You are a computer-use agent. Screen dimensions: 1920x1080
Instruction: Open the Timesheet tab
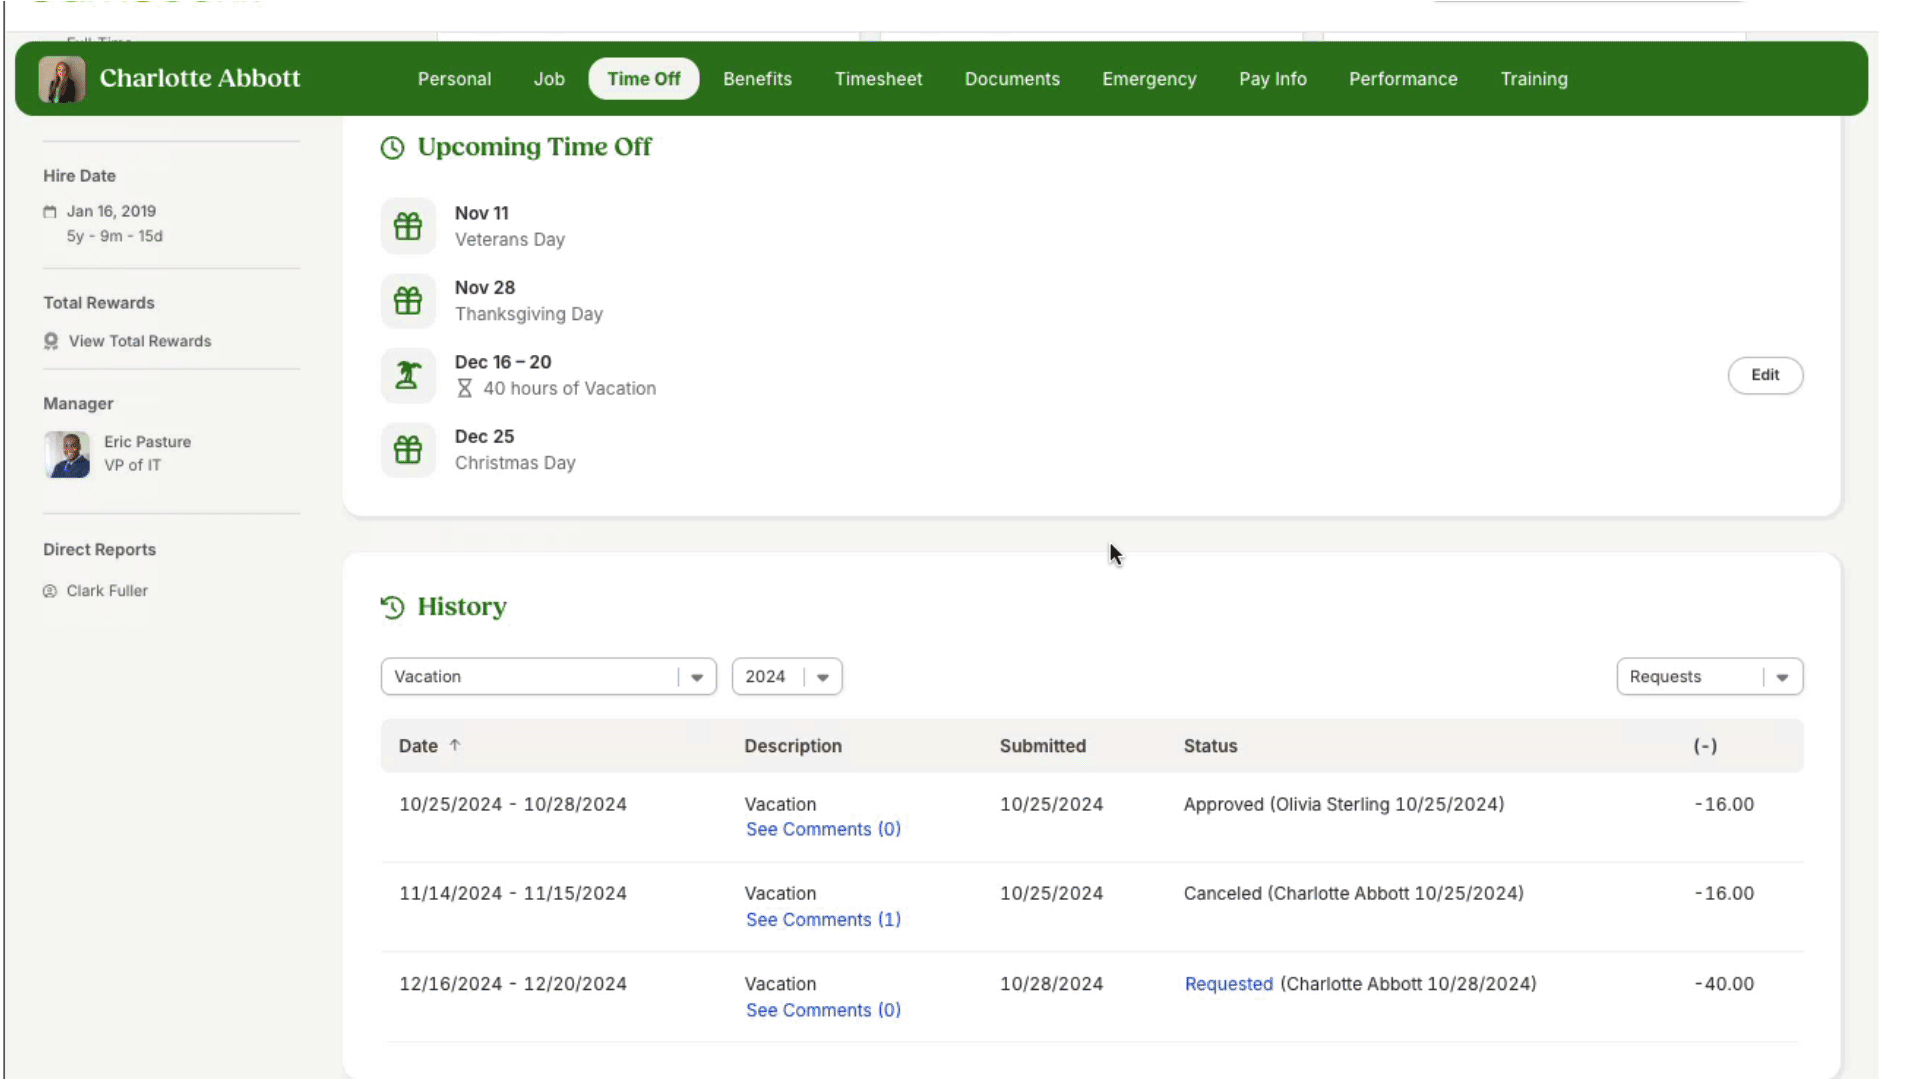[x=878, y=79]
